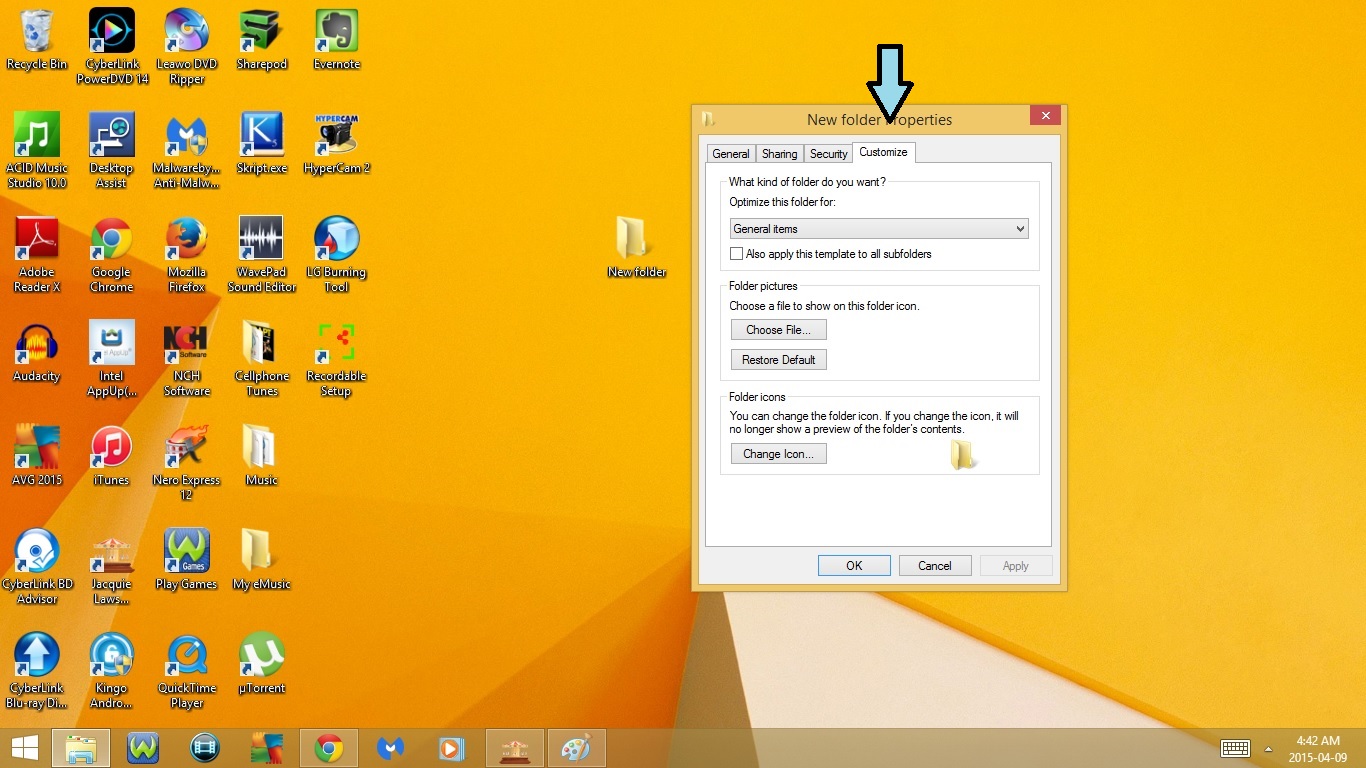Open the touch keyboard tray icon
1366x768 pixels.
[1236, 748]
